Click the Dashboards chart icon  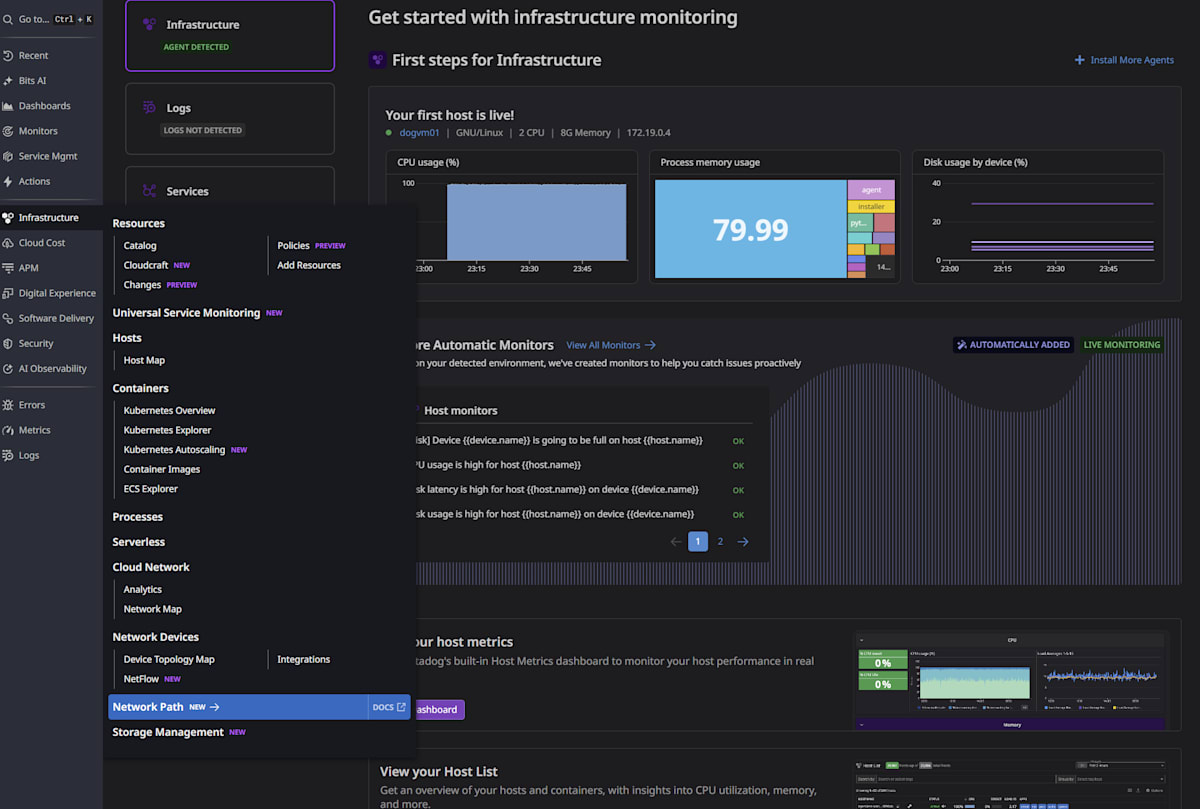click(8, 106)
